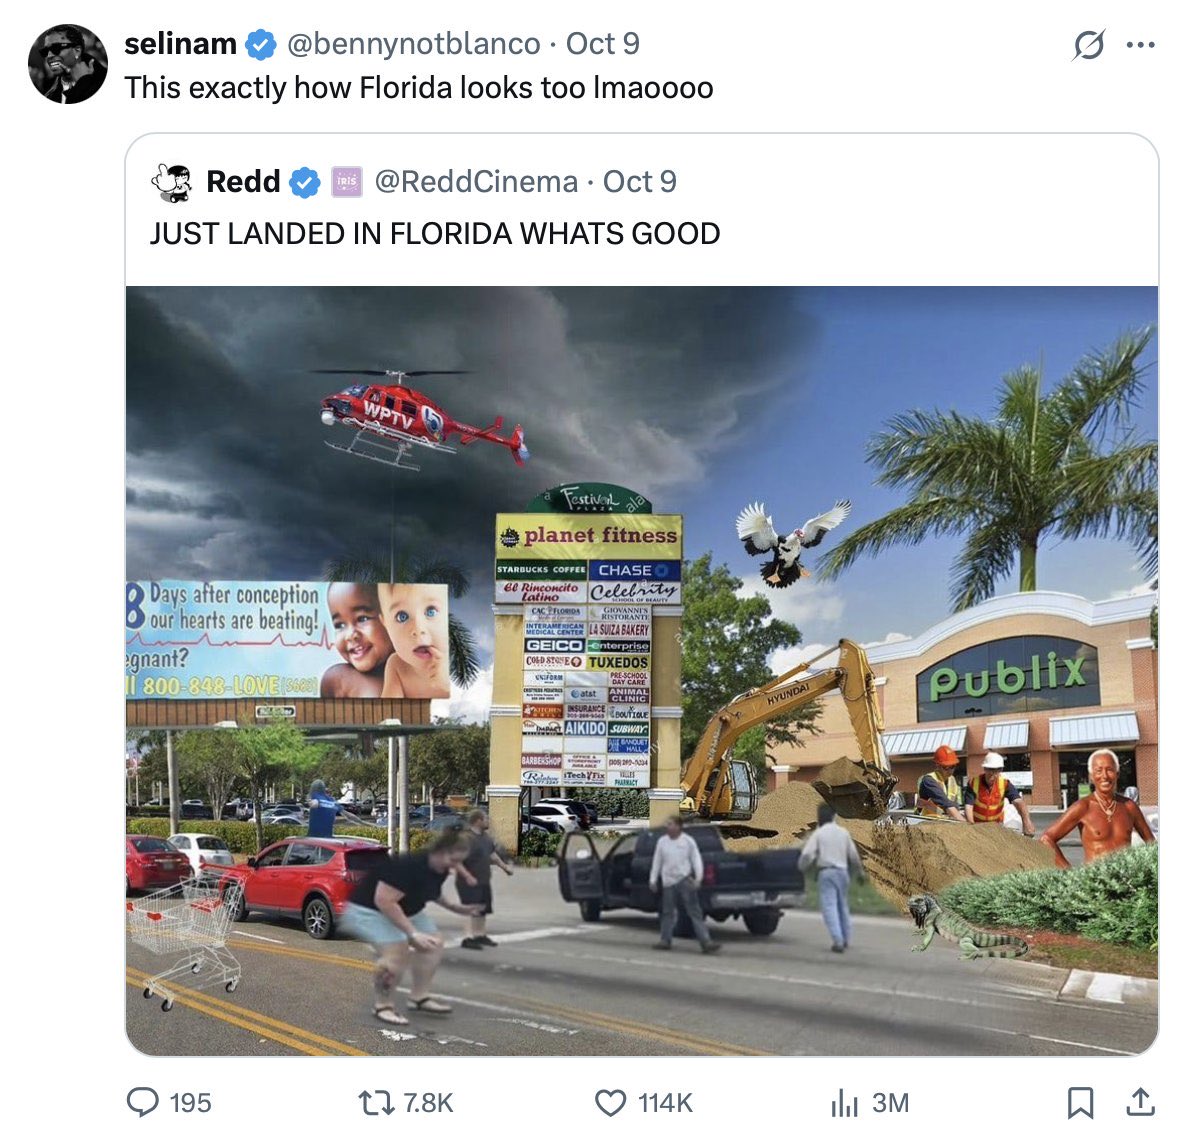View tweet analytics bar chart icon
This screenshot has height=1142, width=1192.
click(x=845, y=1102)
